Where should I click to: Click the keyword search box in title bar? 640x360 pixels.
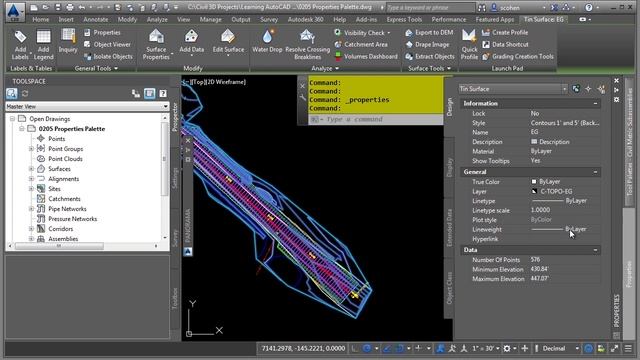[430, 8]
